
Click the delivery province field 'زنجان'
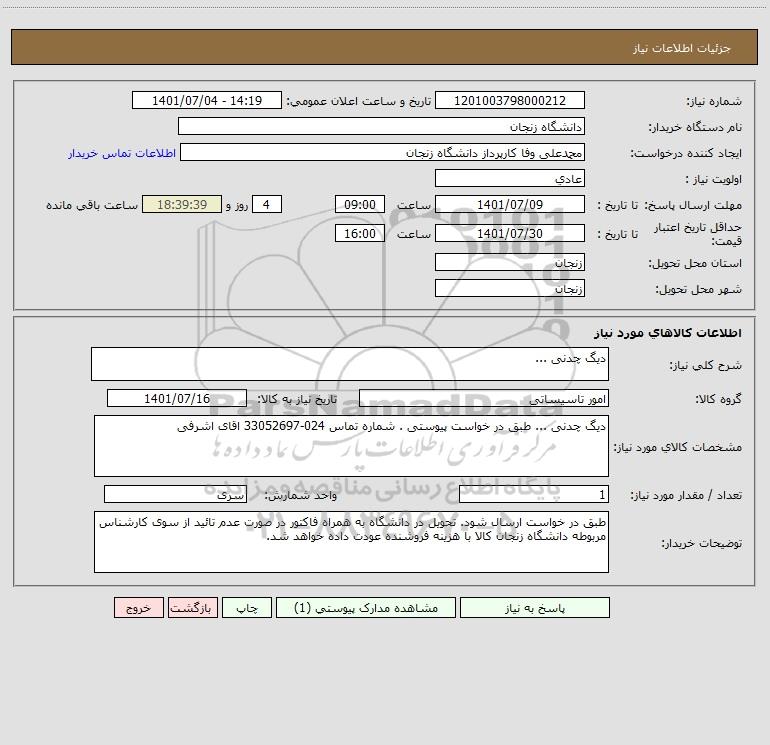(510, 262)
